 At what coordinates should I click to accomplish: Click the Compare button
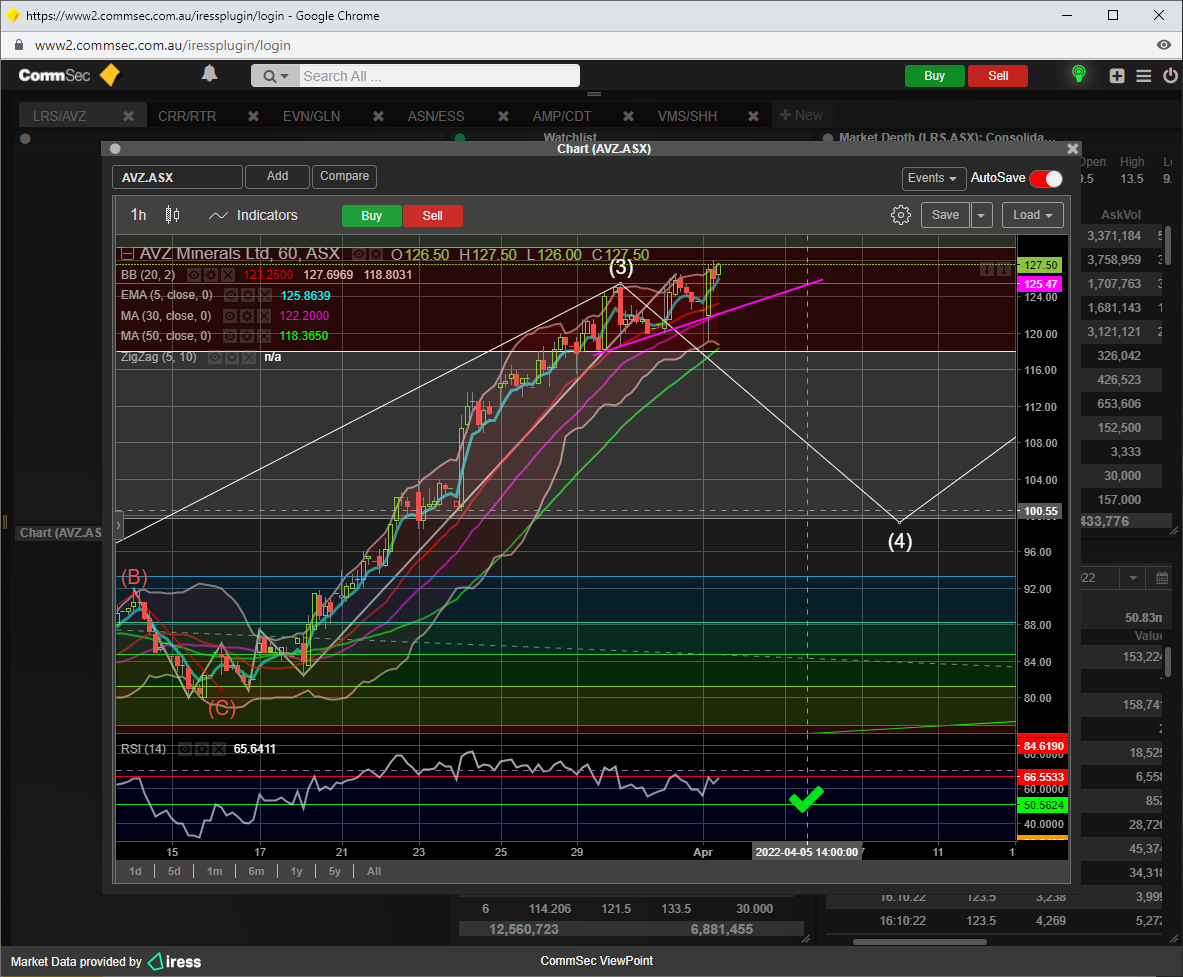pyautogui.click(x=344, y=176)
